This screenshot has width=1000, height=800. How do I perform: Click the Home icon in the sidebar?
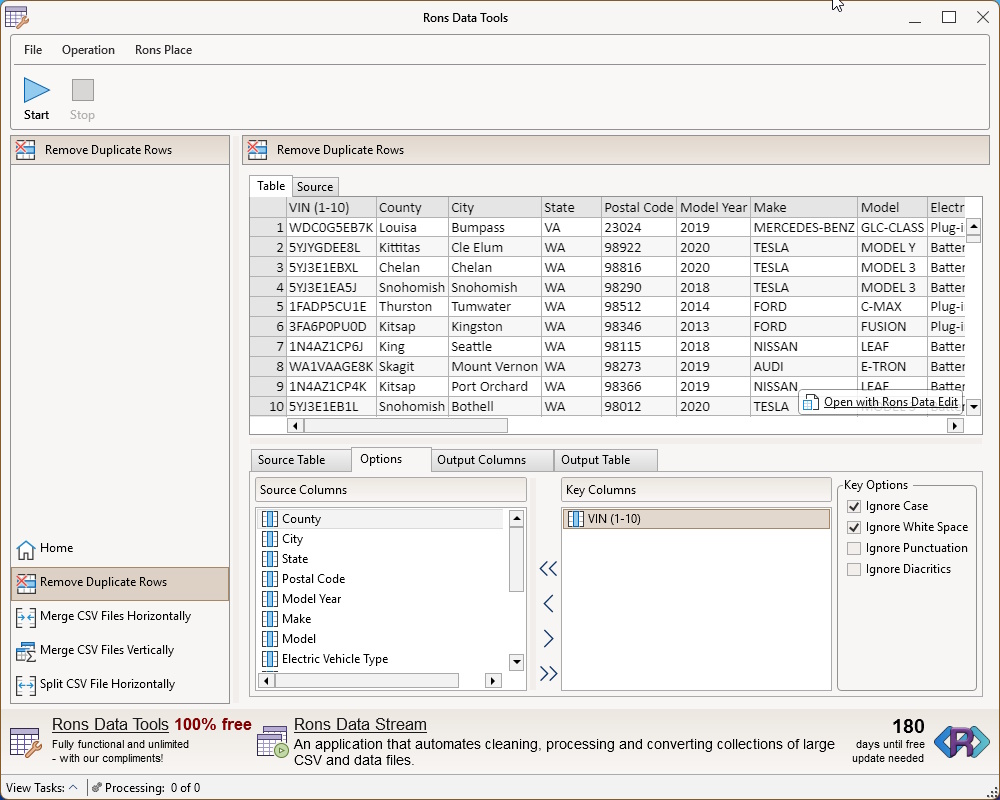point(26,549)
